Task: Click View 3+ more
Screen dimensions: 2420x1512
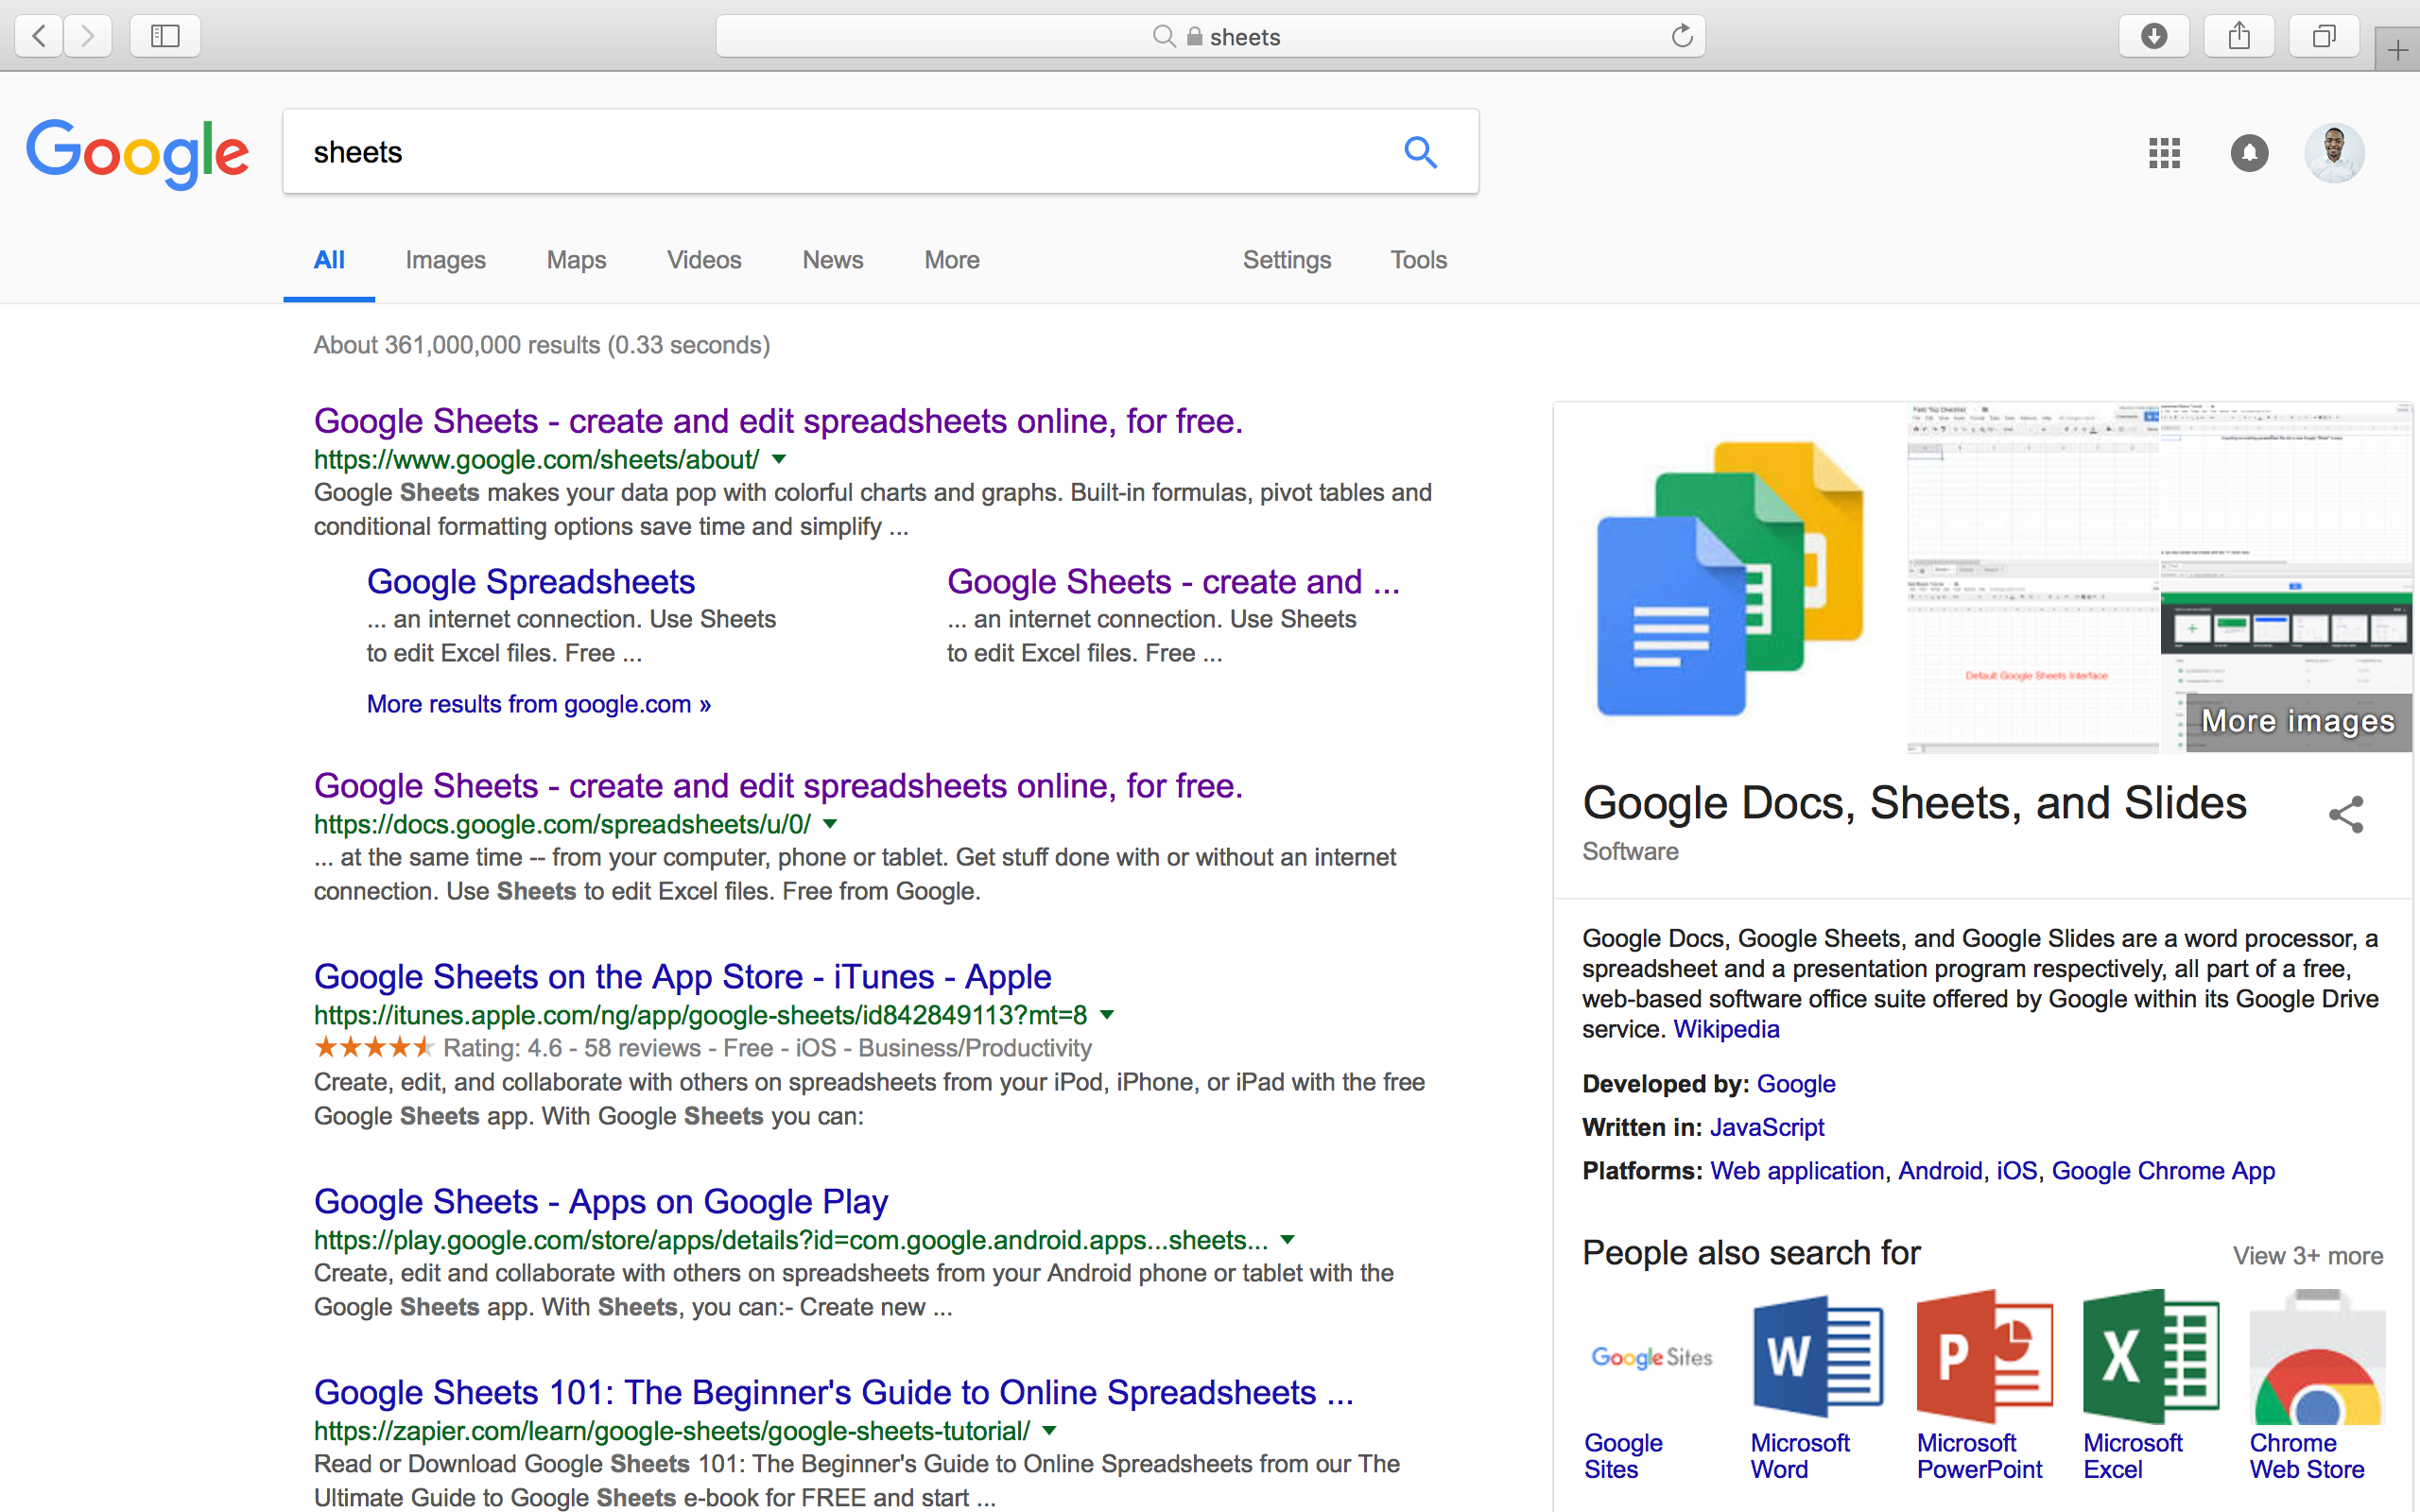Action: pos(2308,1256)
